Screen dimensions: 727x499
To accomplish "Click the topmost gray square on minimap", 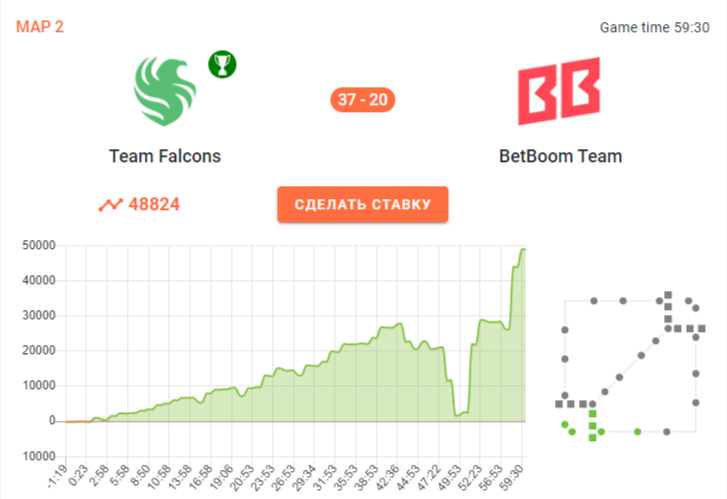I will click(668, 295).
